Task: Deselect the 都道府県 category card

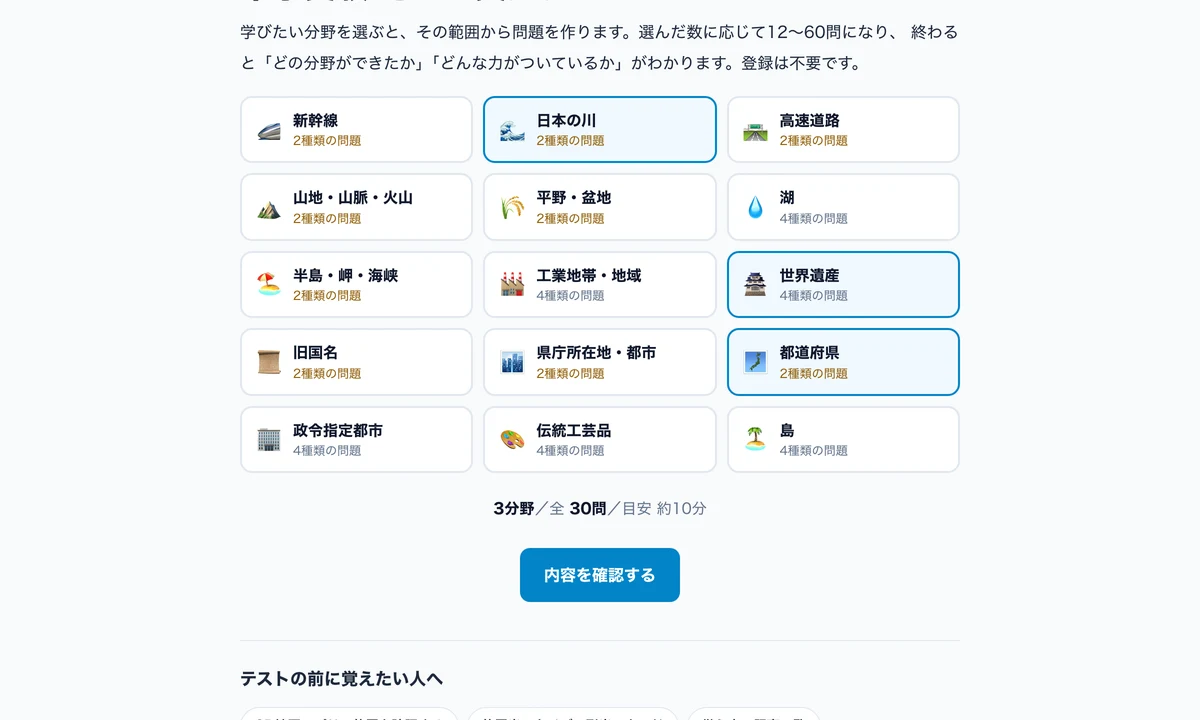Action: 843,362
